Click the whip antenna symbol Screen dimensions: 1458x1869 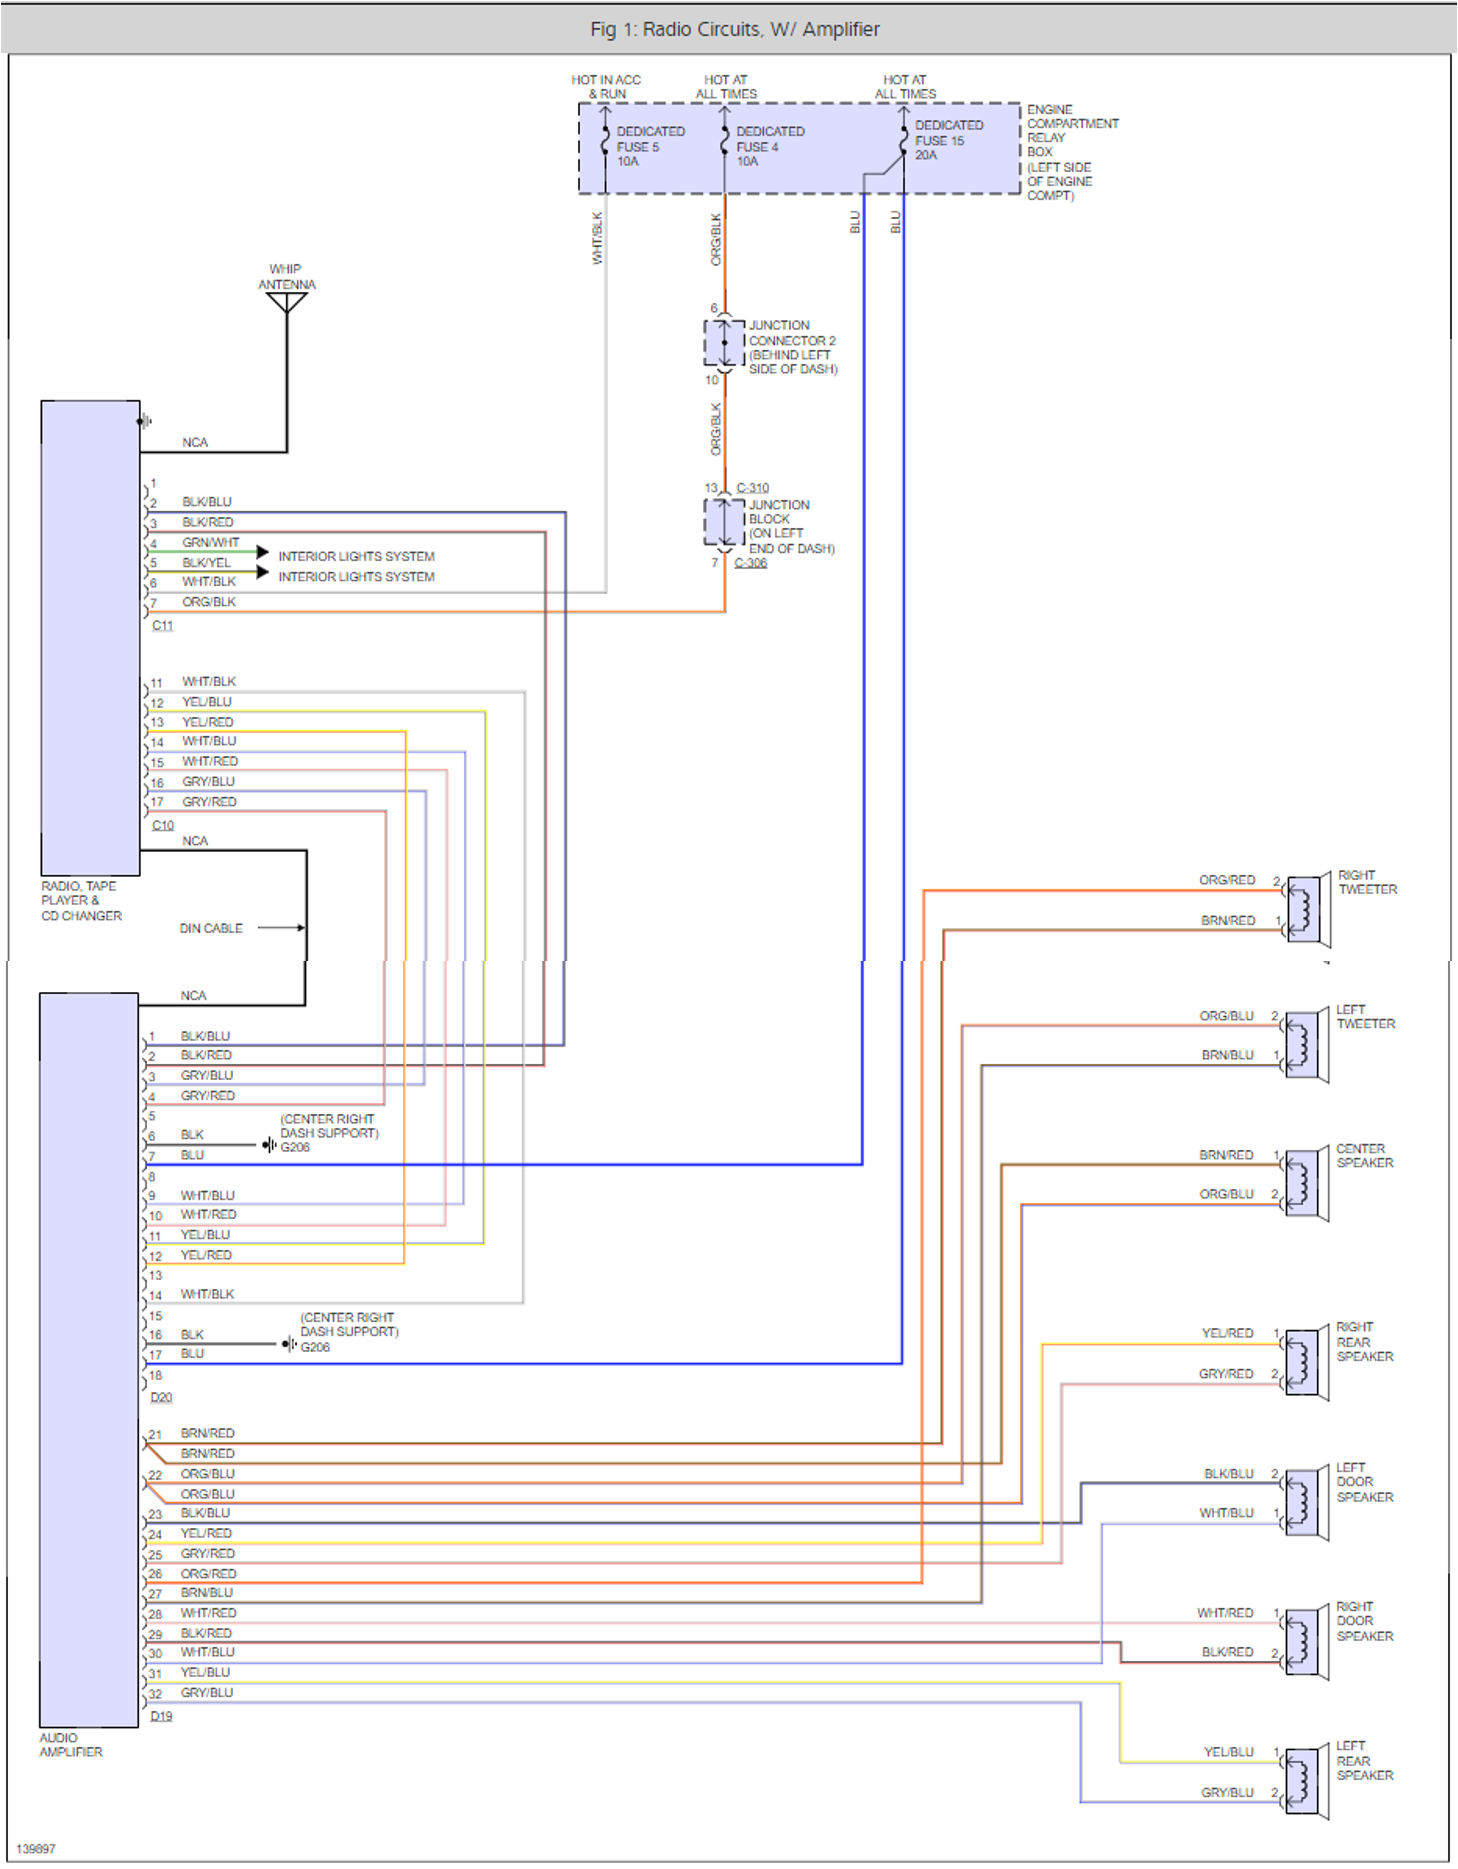(287, 301)
